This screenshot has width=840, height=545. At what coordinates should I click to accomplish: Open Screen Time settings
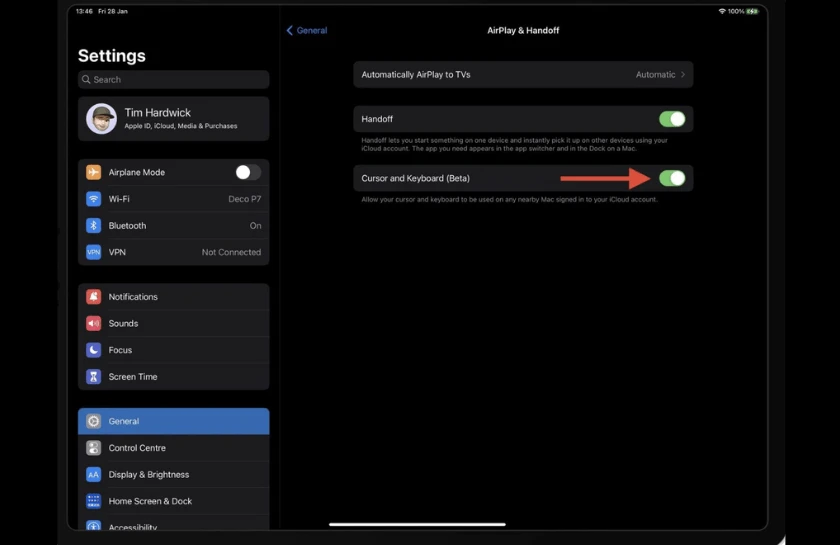click(x=174, y=377)
